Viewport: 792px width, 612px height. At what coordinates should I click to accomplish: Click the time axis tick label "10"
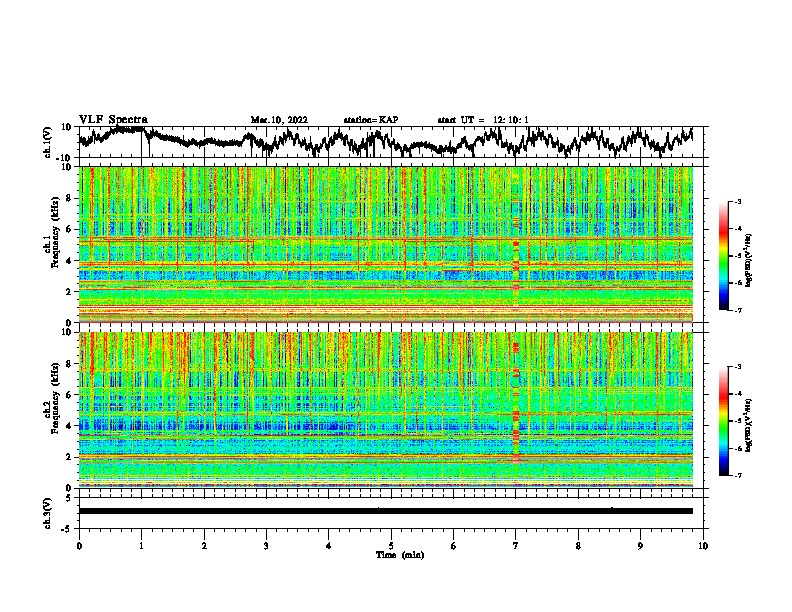click(x=703, y=546)
